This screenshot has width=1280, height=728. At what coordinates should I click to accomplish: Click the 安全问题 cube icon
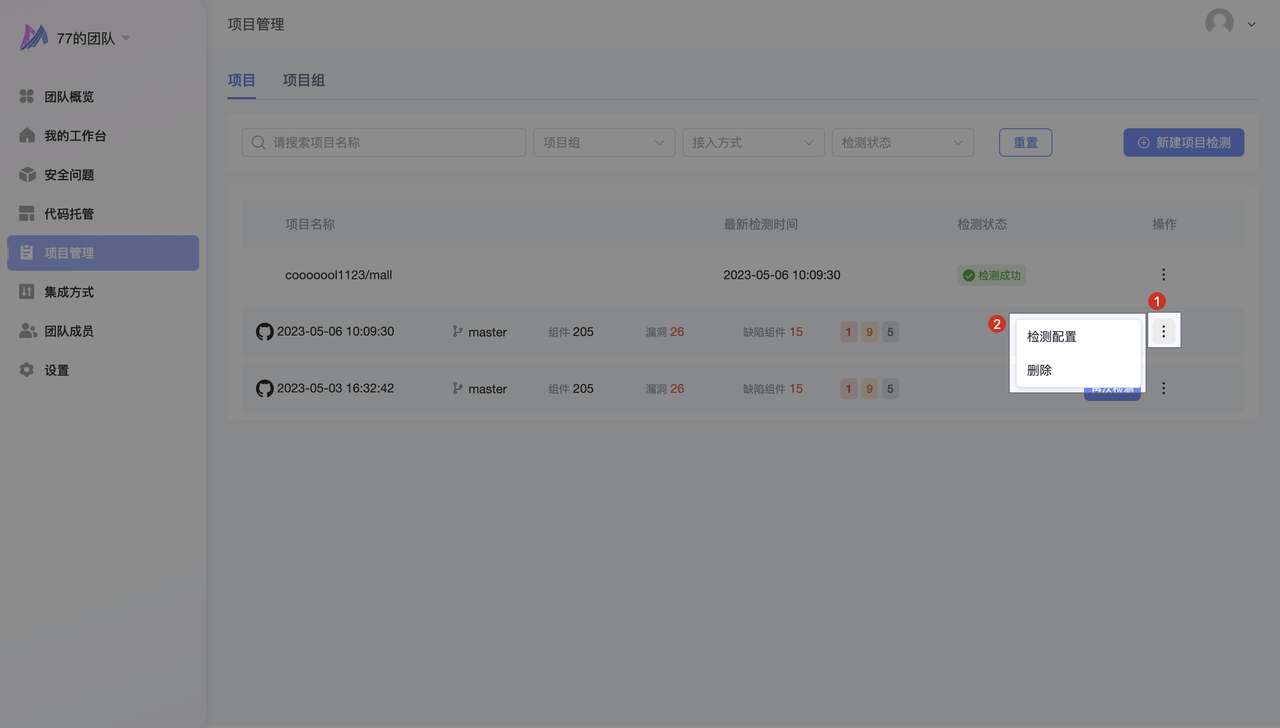point(27,175)
